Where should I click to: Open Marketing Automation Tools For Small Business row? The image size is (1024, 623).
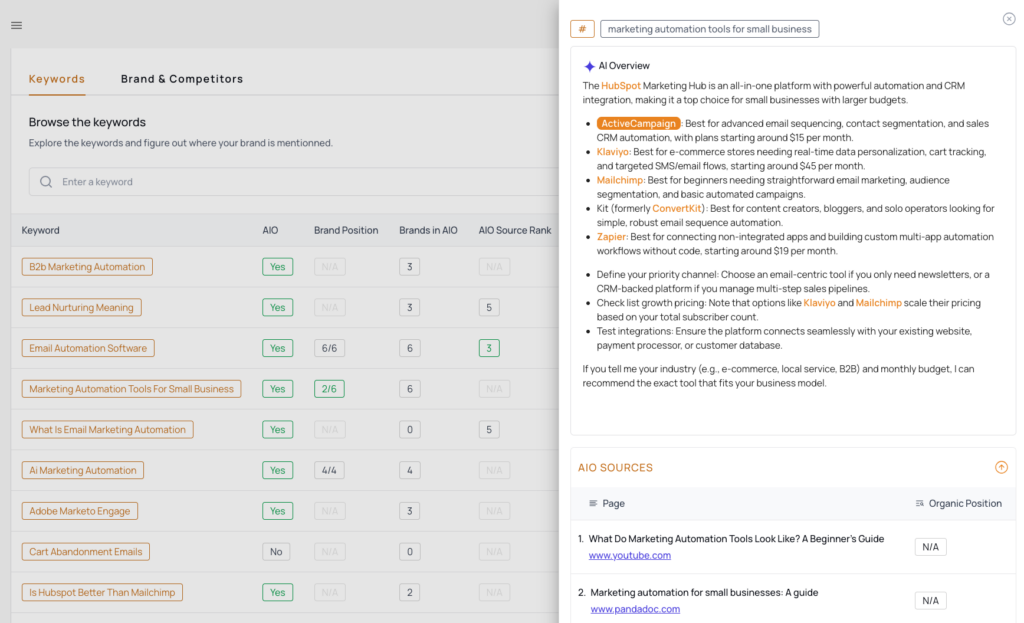point(131,389)
